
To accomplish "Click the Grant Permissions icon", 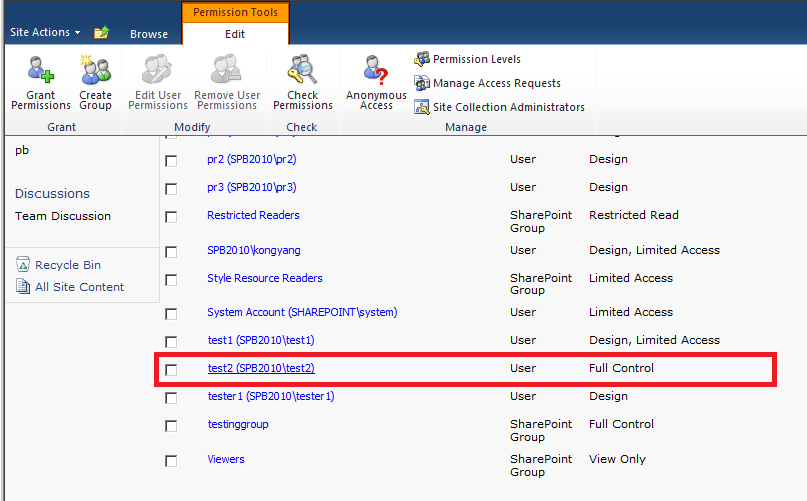I will (x=41, y=70).
